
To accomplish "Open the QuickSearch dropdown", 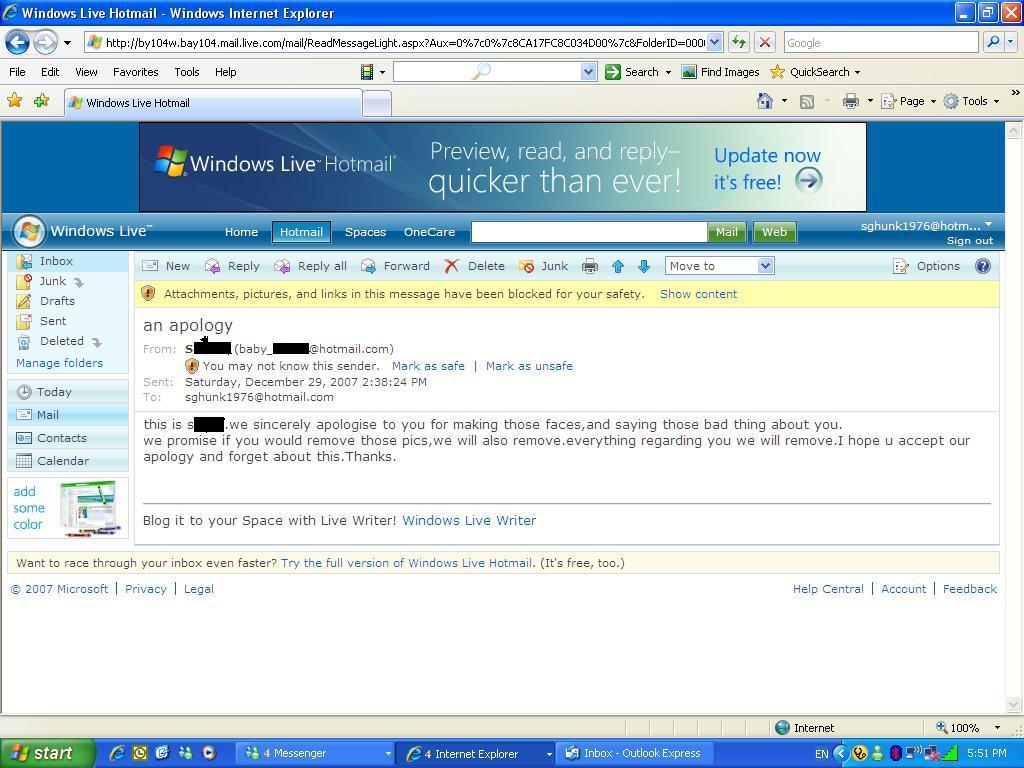I will [857, 72].
